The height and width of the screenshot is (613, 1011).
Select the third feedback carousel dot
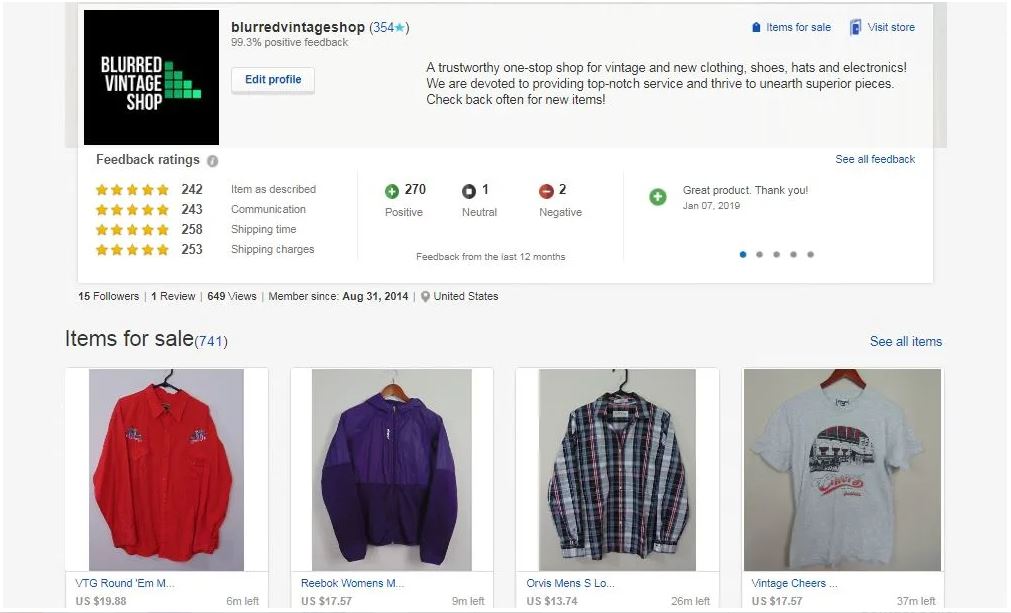(x=777, y=254)
